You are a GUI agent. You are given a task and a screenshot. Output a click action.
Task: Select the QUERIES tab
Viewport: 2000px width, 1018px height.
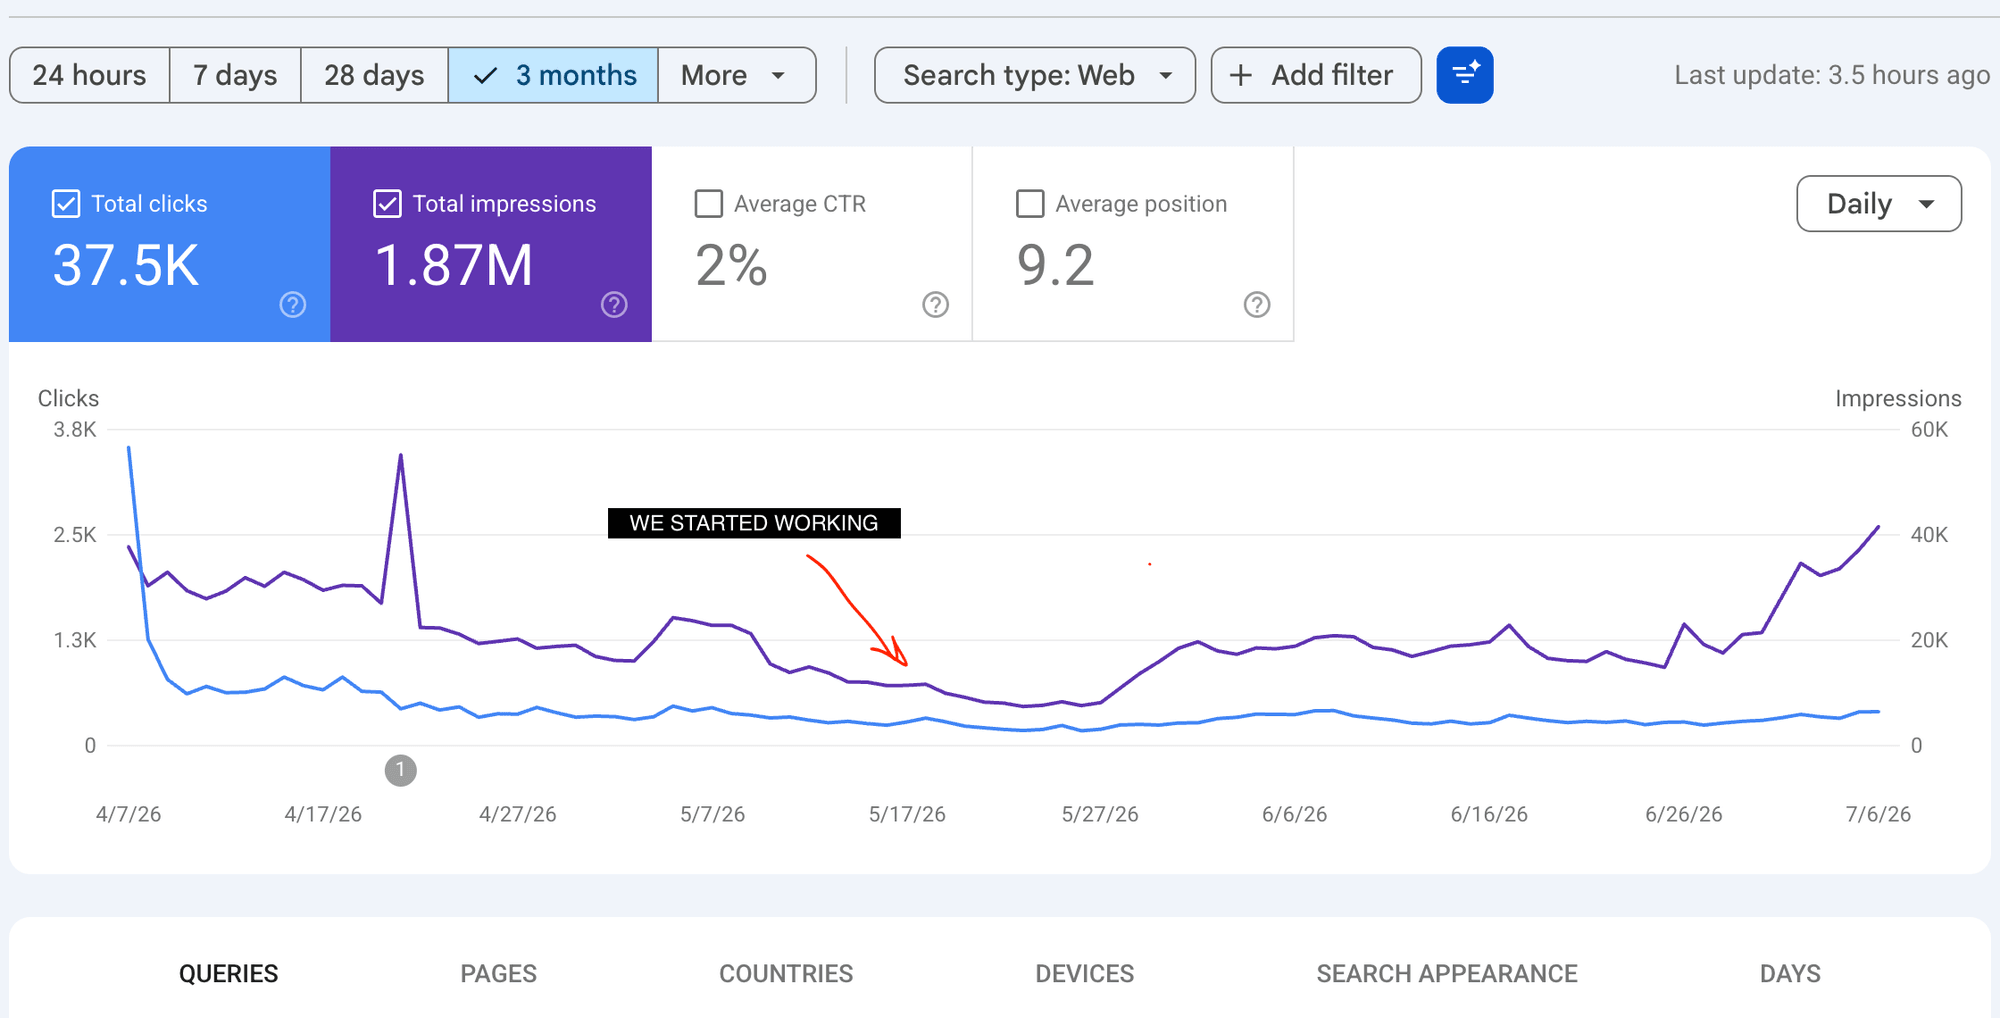pyautogui.click(x=228, y=973)
